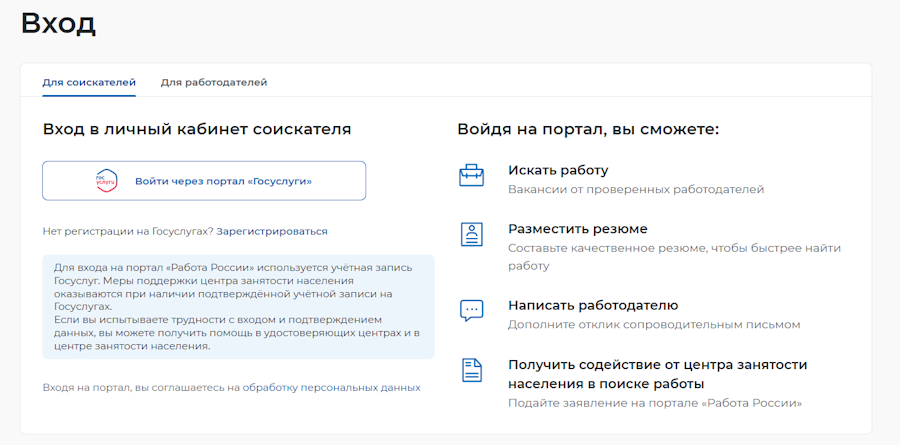This screenshot has height=445, width=900.
Task: Click the Написать работодателю heading
Action: point(593,305)
